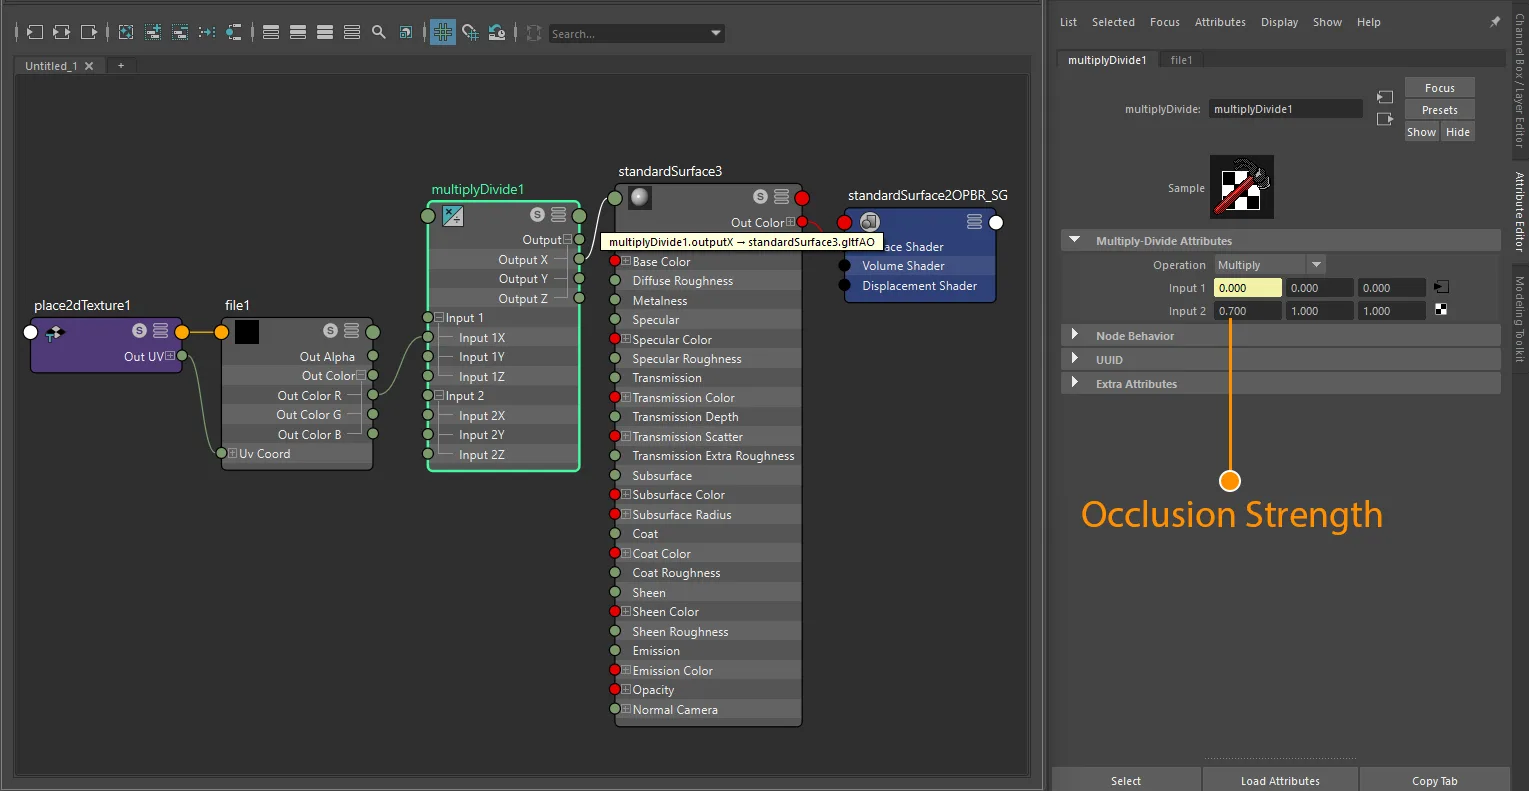Open the Search field dropdown arrow
Viewport: 1529px width, 791px height.
pos(716,33)
